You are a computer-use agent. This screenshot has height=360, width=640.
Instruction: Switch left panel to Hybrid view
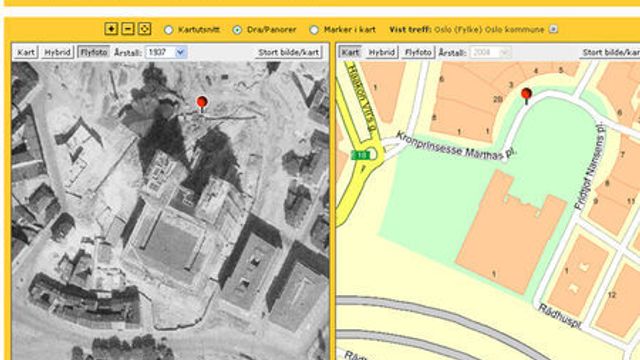tap(57, 52)
